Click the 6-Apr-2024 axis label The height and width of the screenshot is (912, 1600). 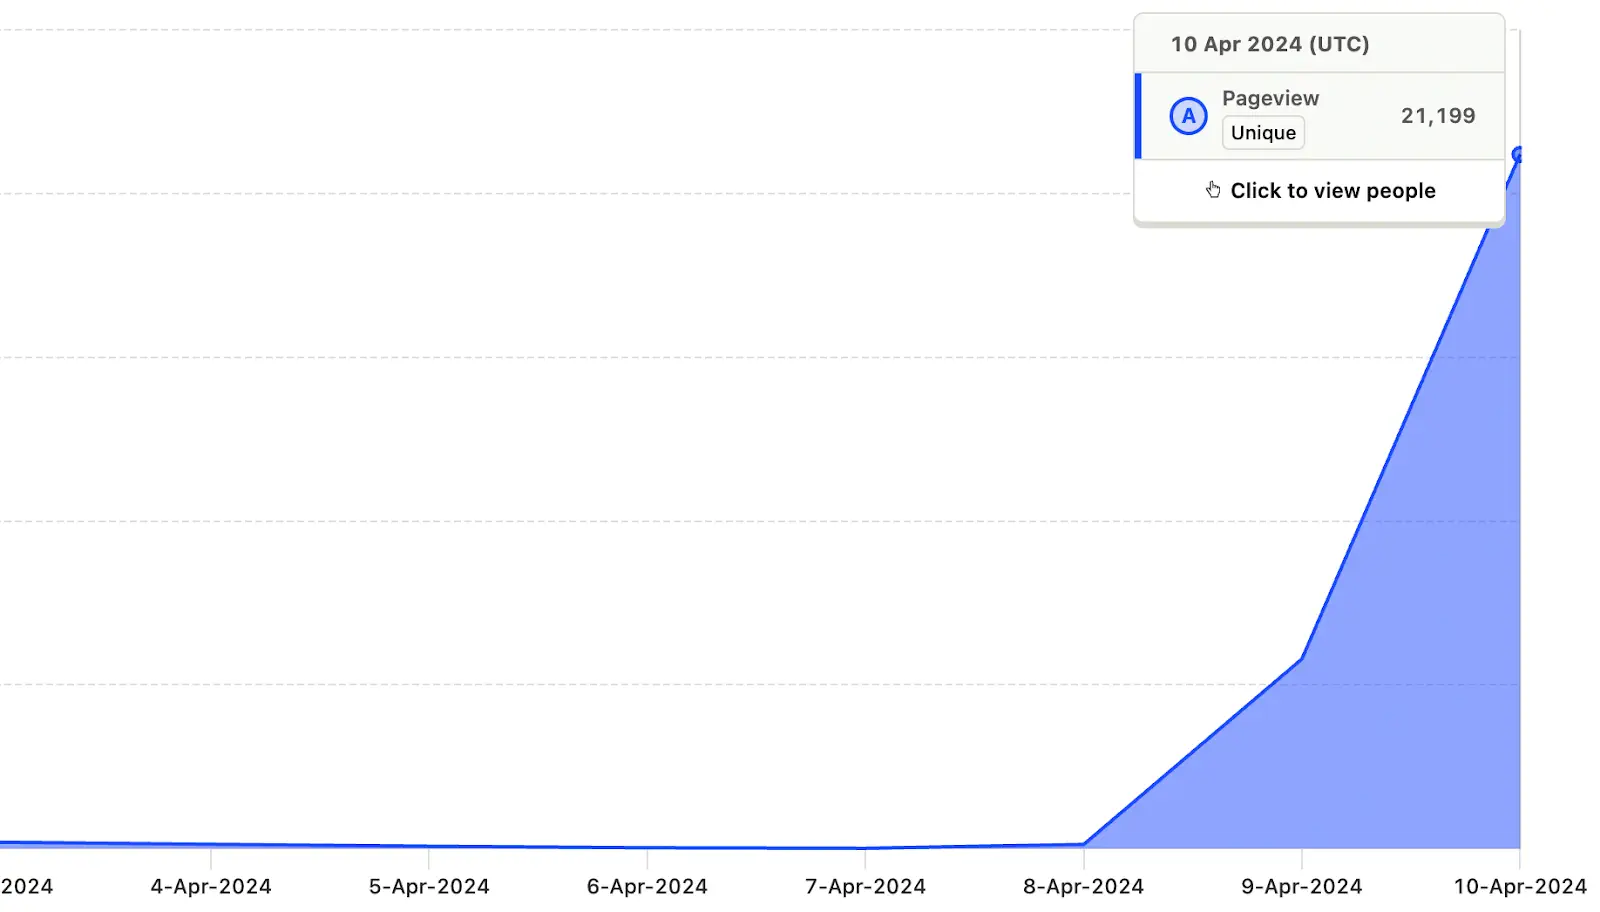click(x=647, y=887)
